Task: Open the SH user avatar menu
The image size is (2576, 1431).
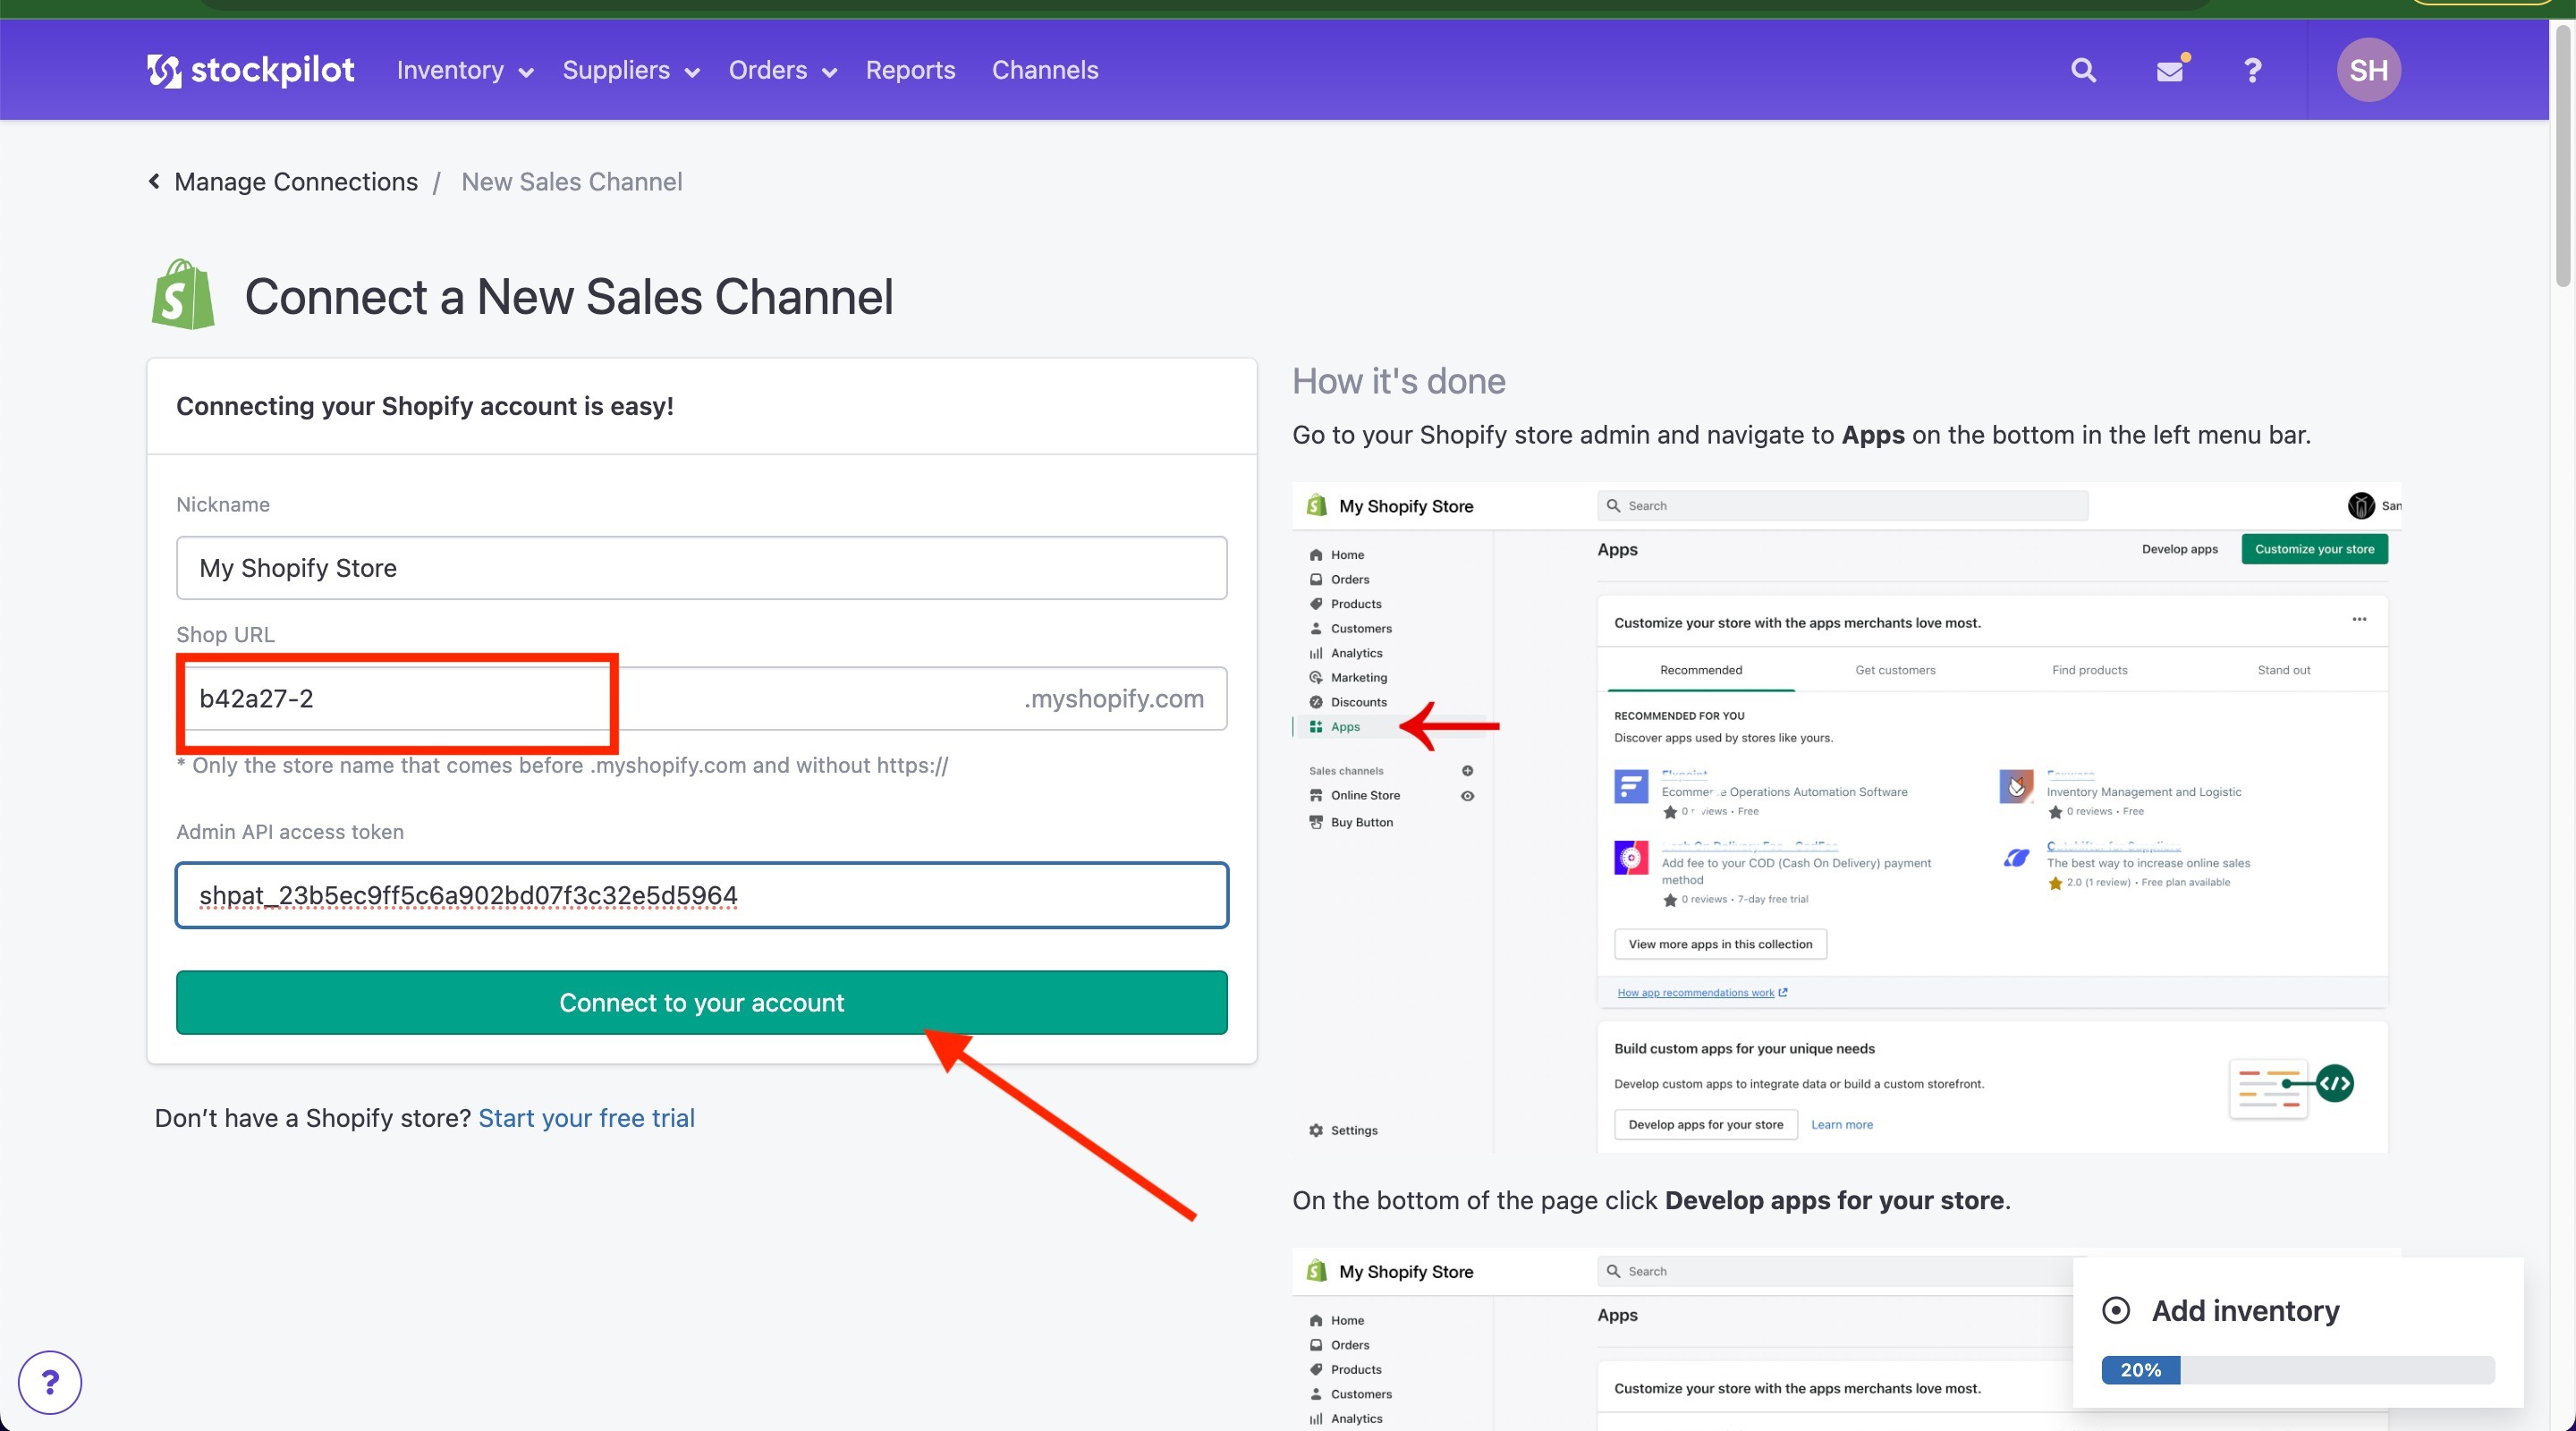Action: pyautogui.click(x=2368, y=70)
